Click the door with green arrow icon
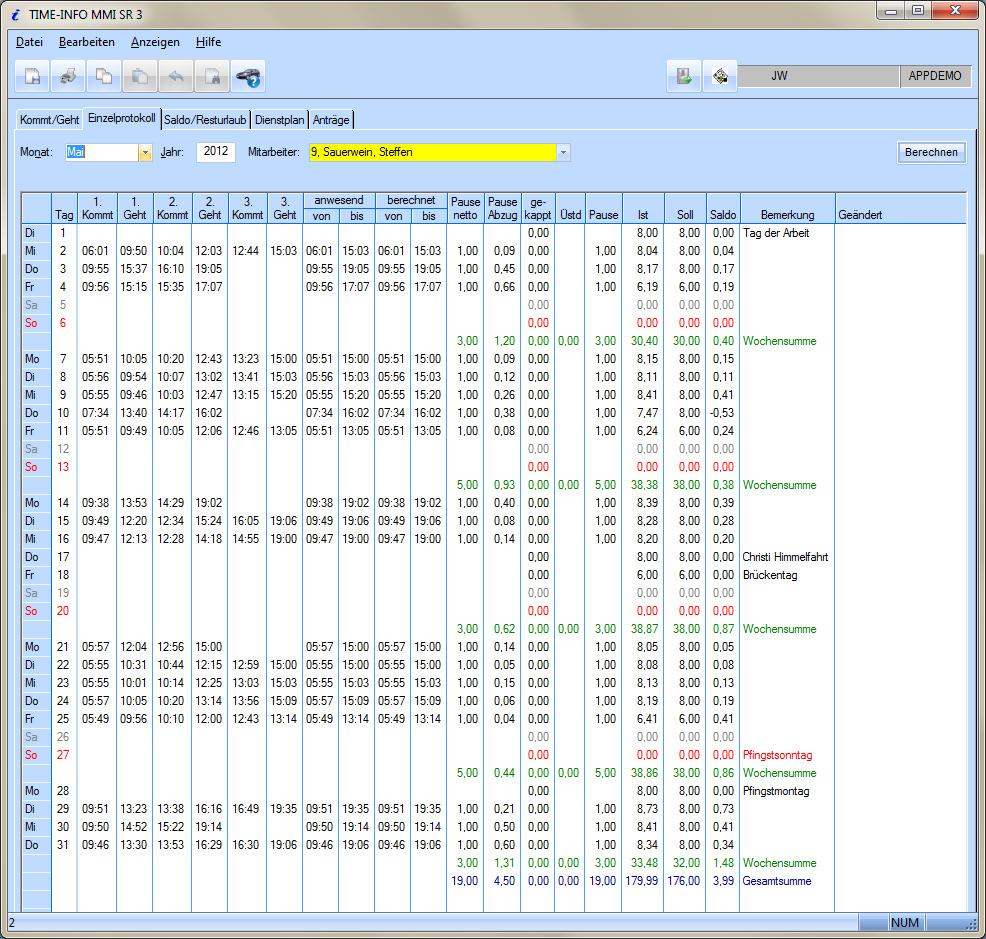 pos(684,77)
